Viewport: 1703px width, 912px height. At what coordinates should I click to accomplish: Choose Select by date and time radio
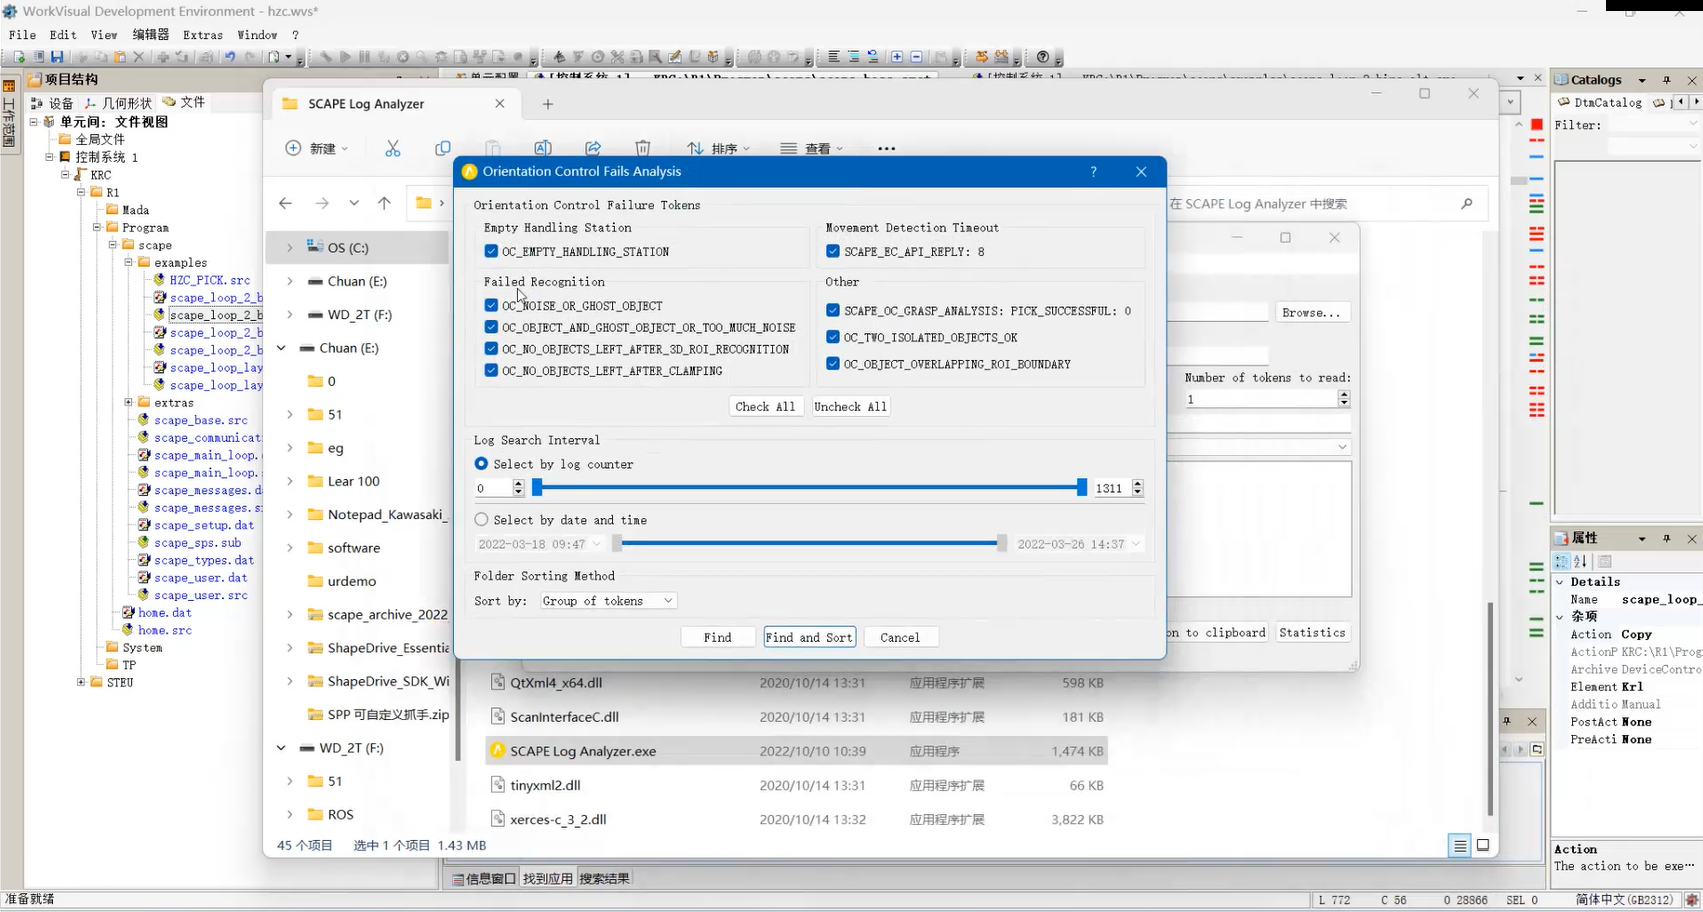coord(482,520)
